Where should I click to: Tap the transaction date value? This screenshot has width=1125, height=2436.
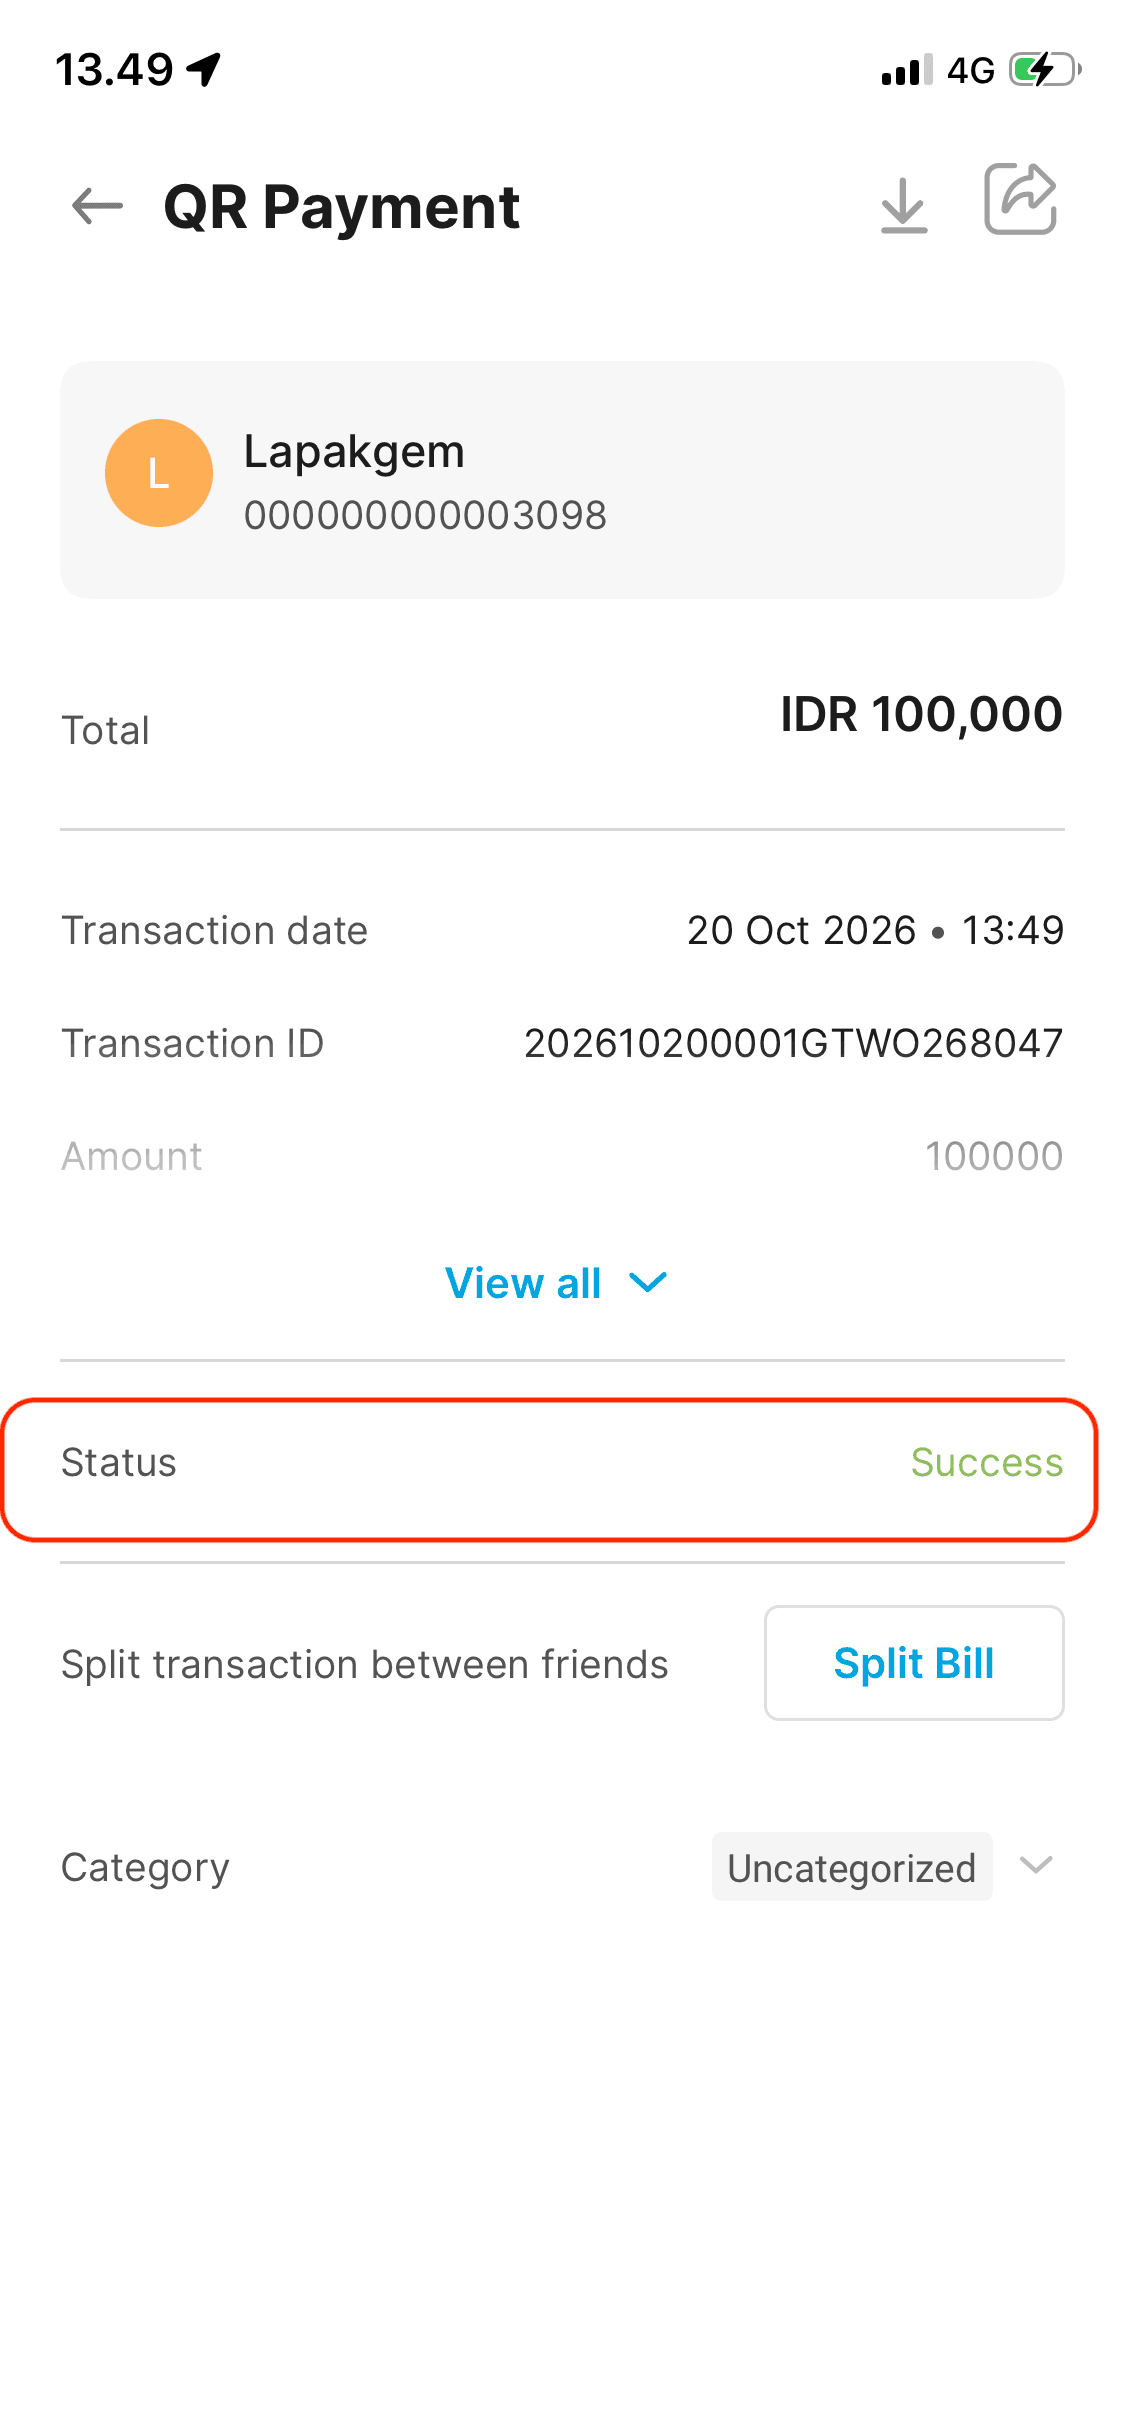tap(875, 930)
